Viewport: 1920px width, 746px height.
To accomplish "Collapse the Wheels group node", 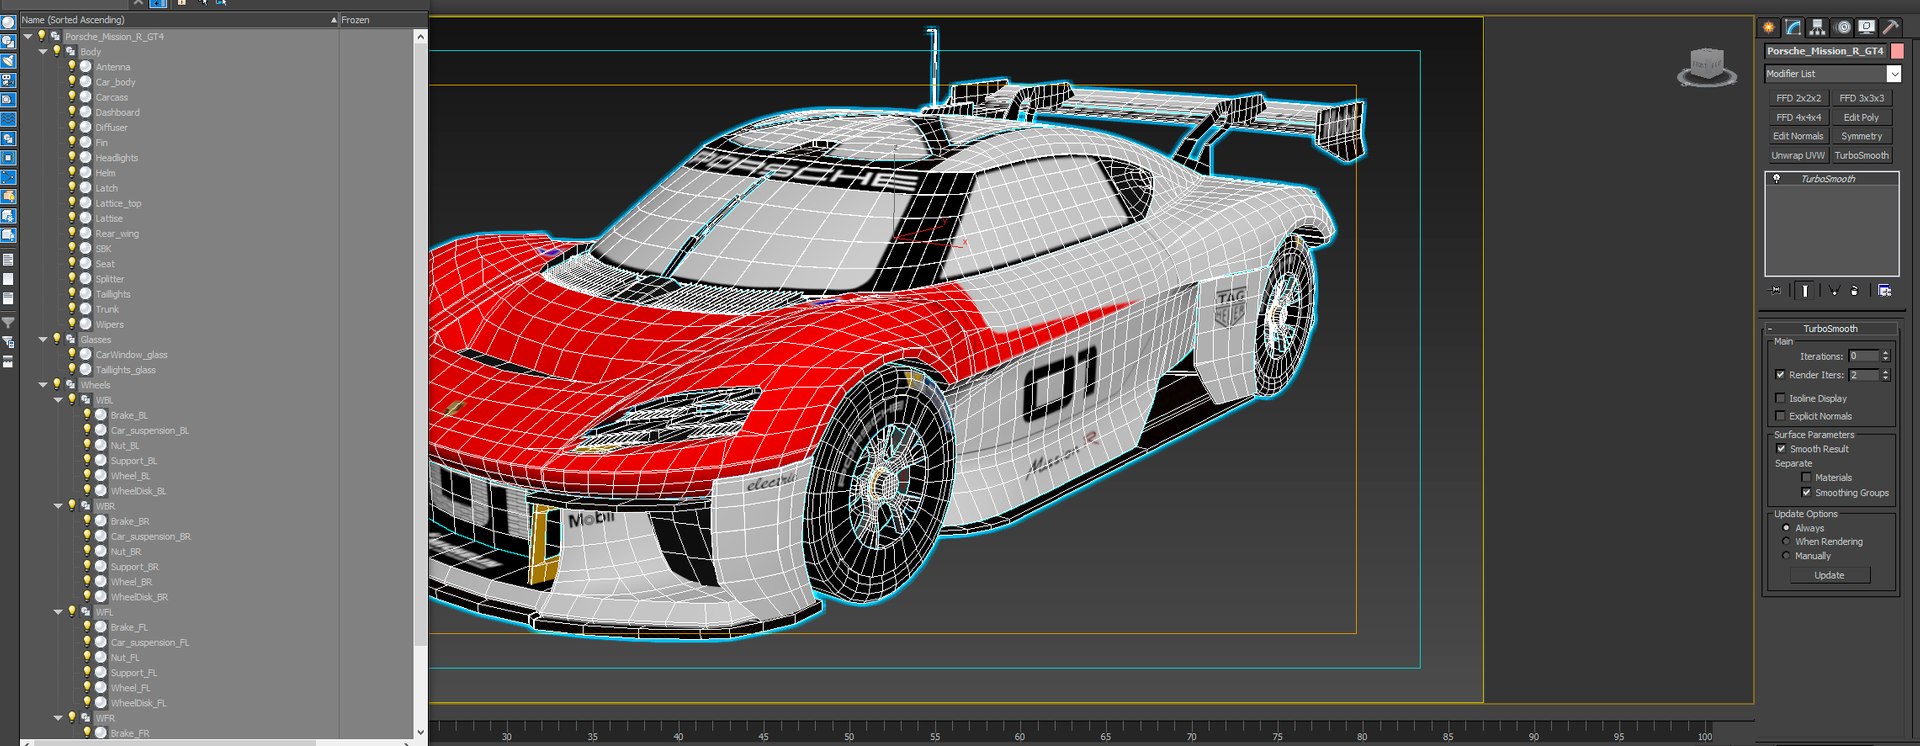I will [43, 384].
